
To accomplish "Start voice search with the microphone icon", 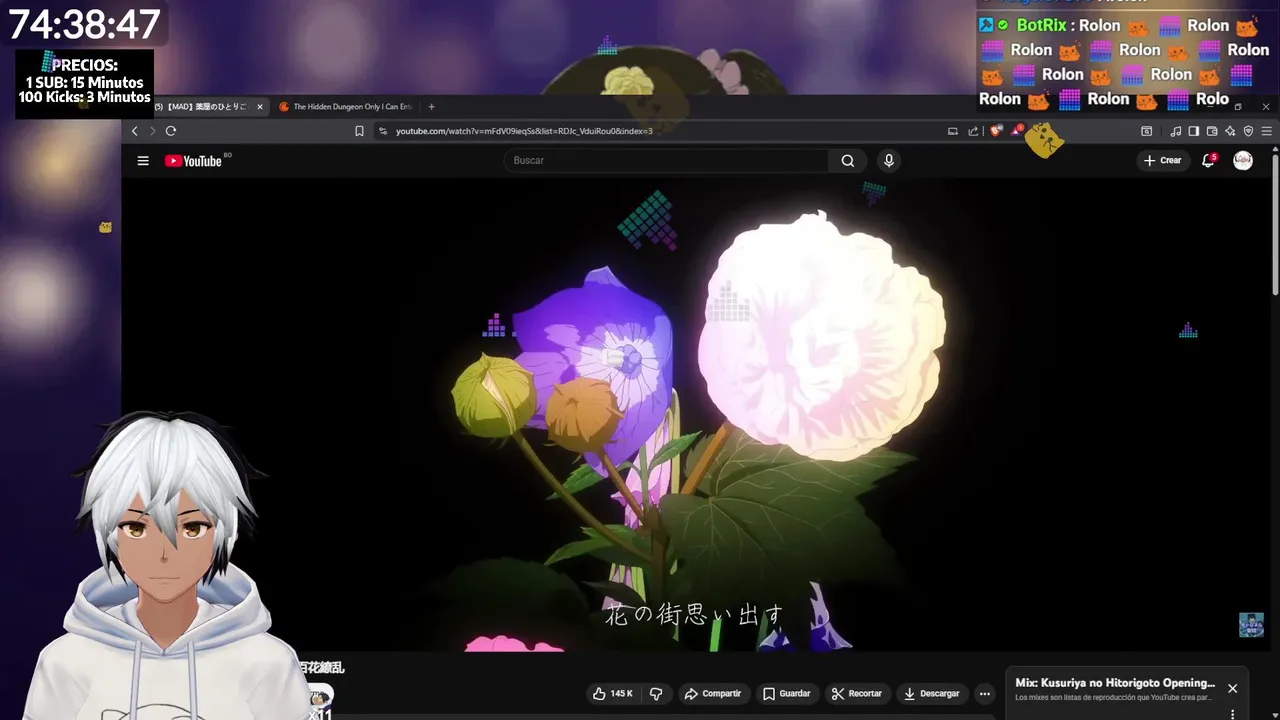I will click(x=889, y=161).
